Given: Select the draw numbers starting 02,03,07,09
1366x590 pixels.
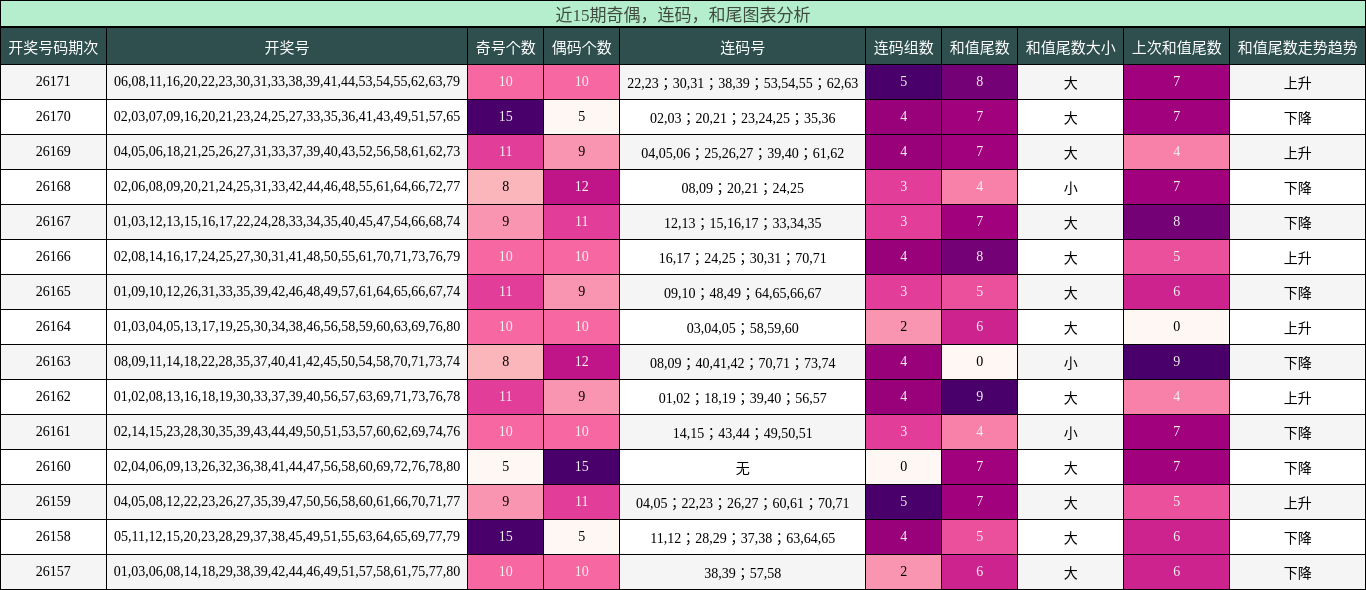Looking at the screenshot, I should [287, 116].
